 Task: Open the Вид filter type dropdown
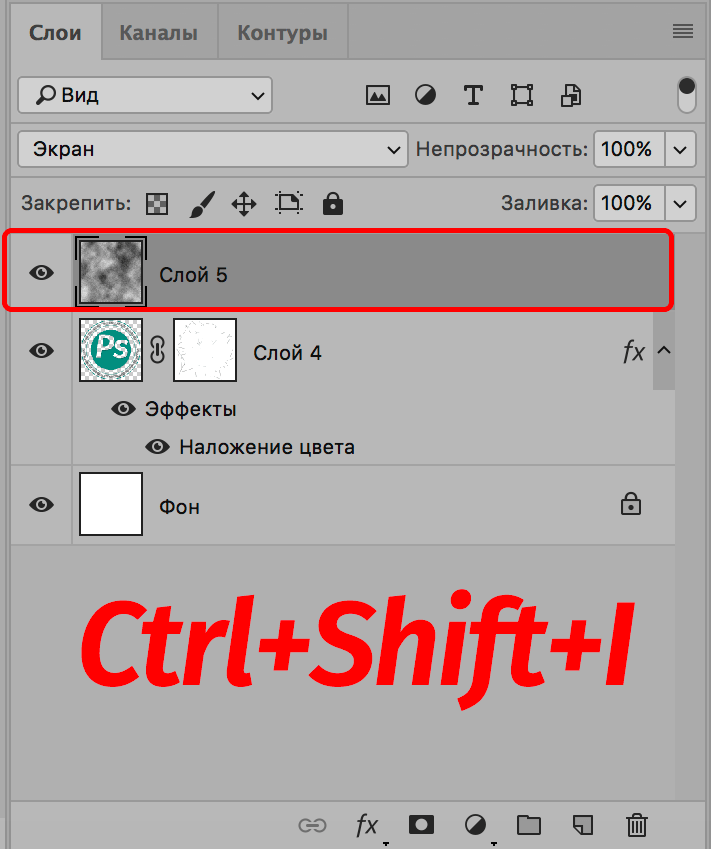click(145, 95)
